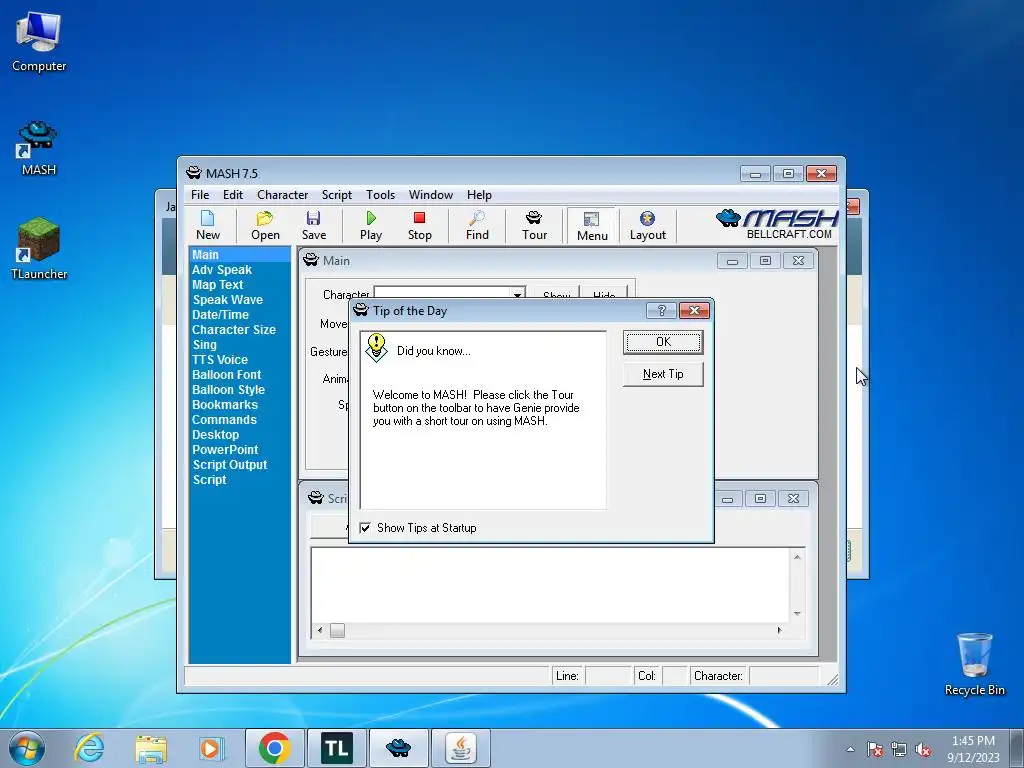The image size is (1024, 768).
Task: Launch Internet Explorer from the taskbar
Action: [89, 748]
